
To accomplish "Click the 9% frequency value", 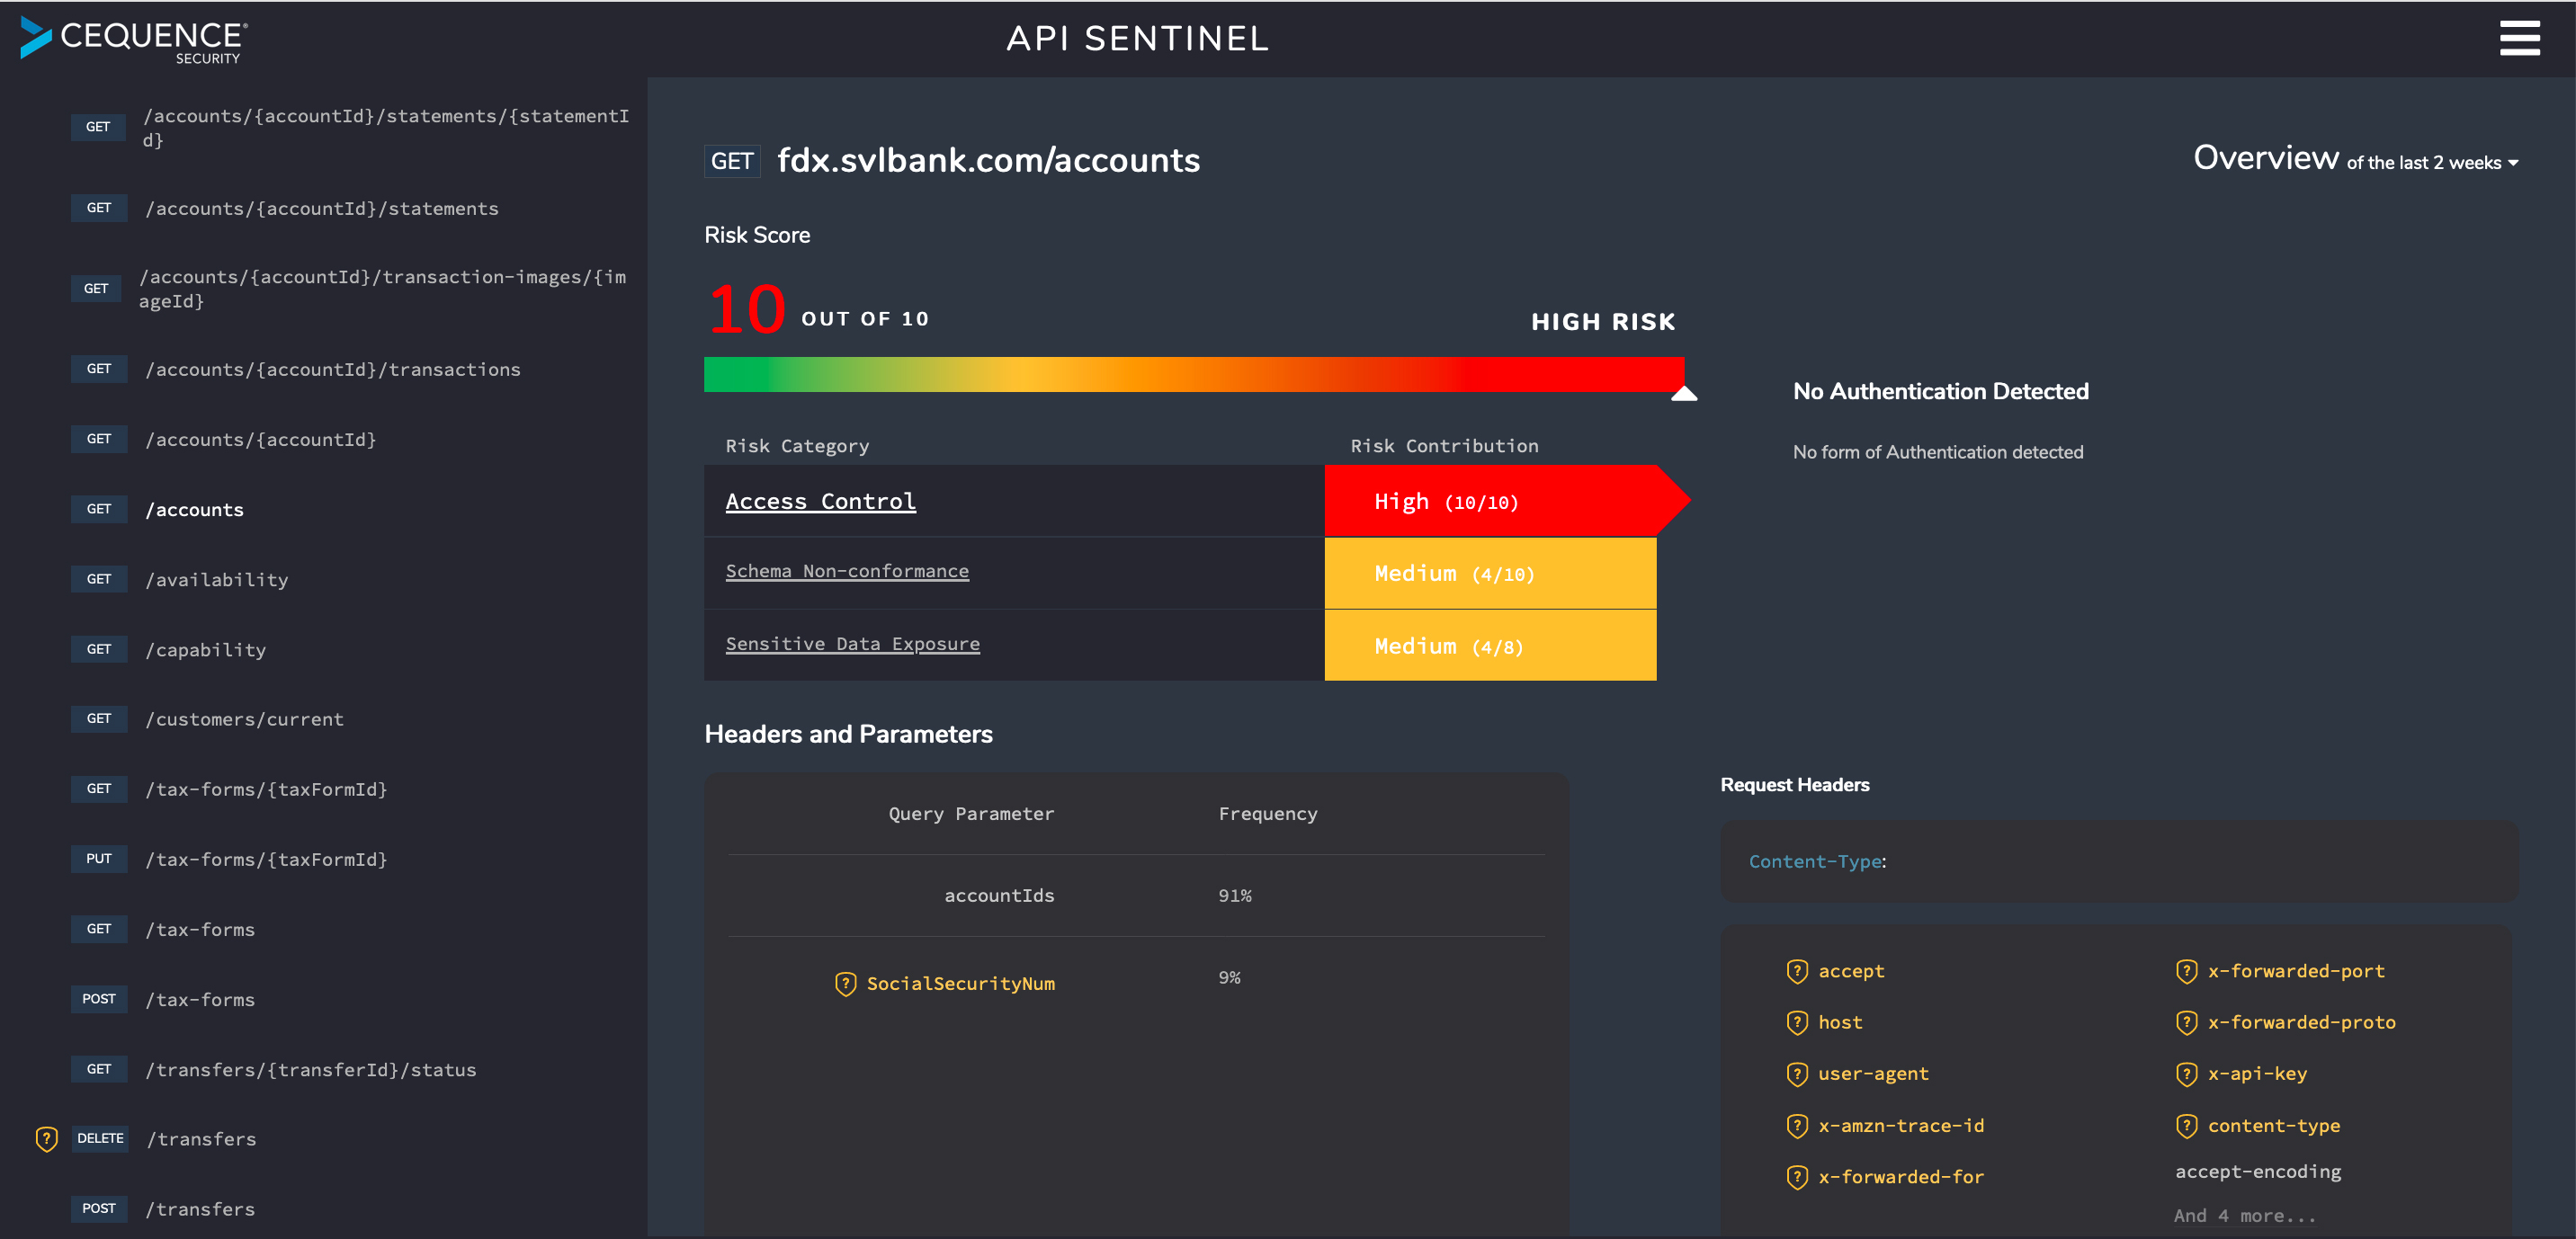I will pyautogui.click(x=1229, y=977).
